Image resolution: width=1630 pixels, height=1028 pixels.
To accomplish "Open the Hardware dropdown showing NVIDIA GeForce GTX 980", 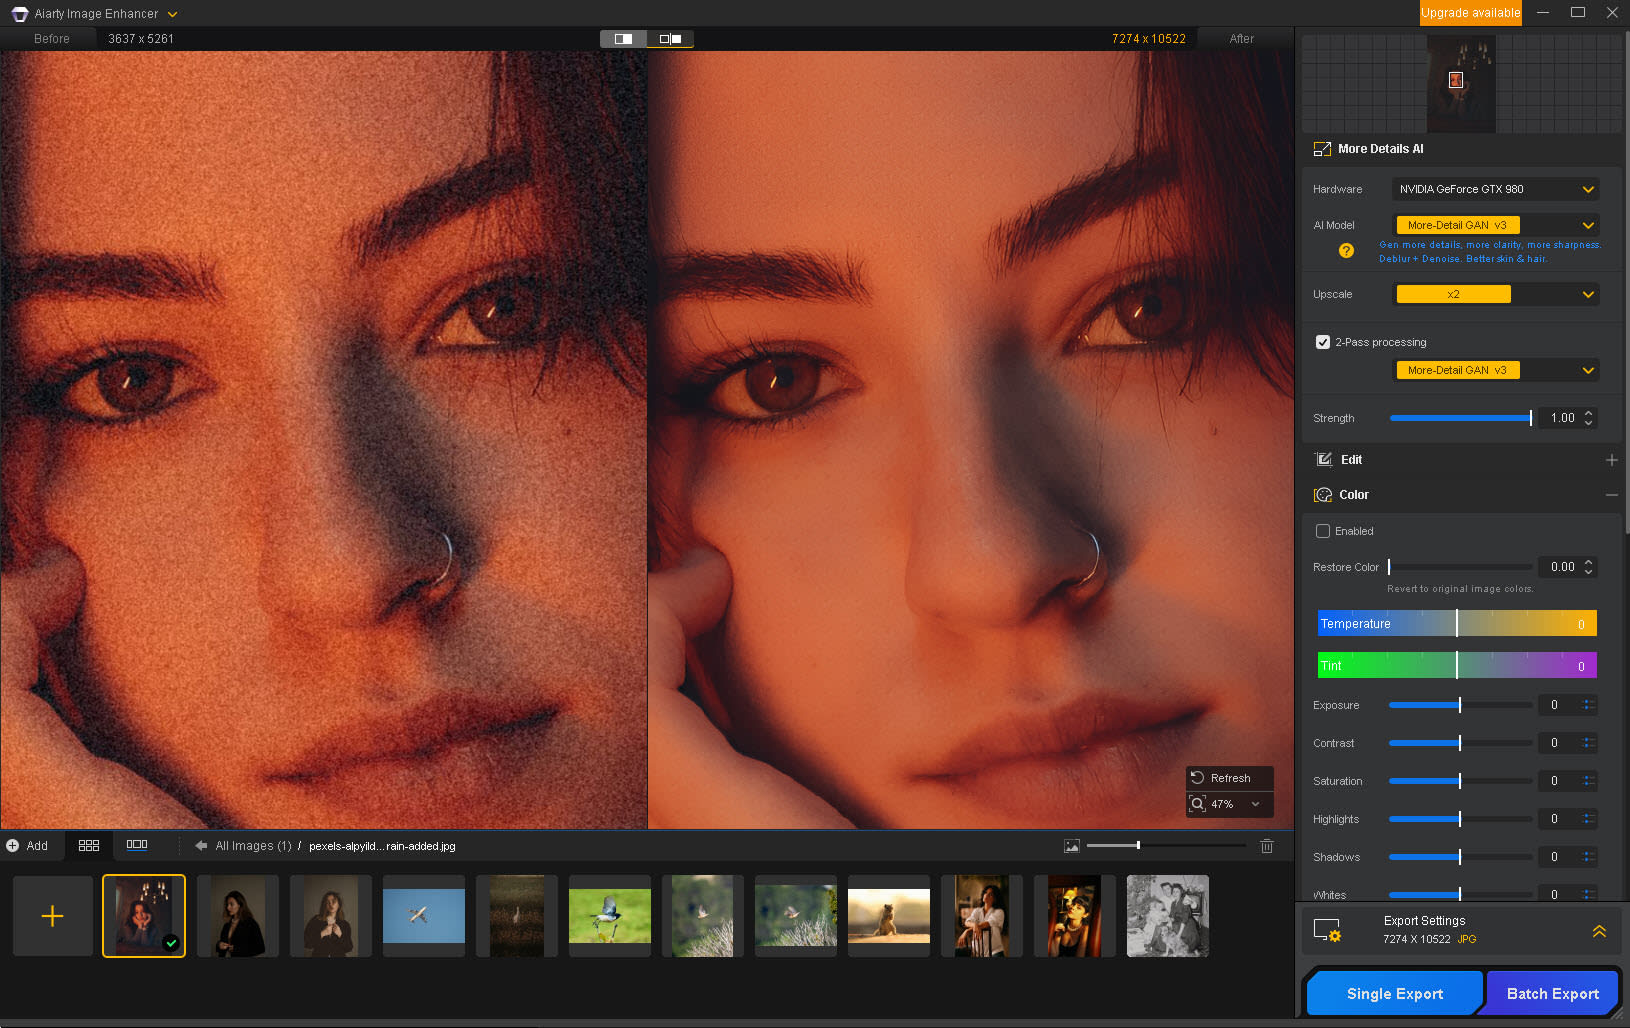I will [1495, 189].
